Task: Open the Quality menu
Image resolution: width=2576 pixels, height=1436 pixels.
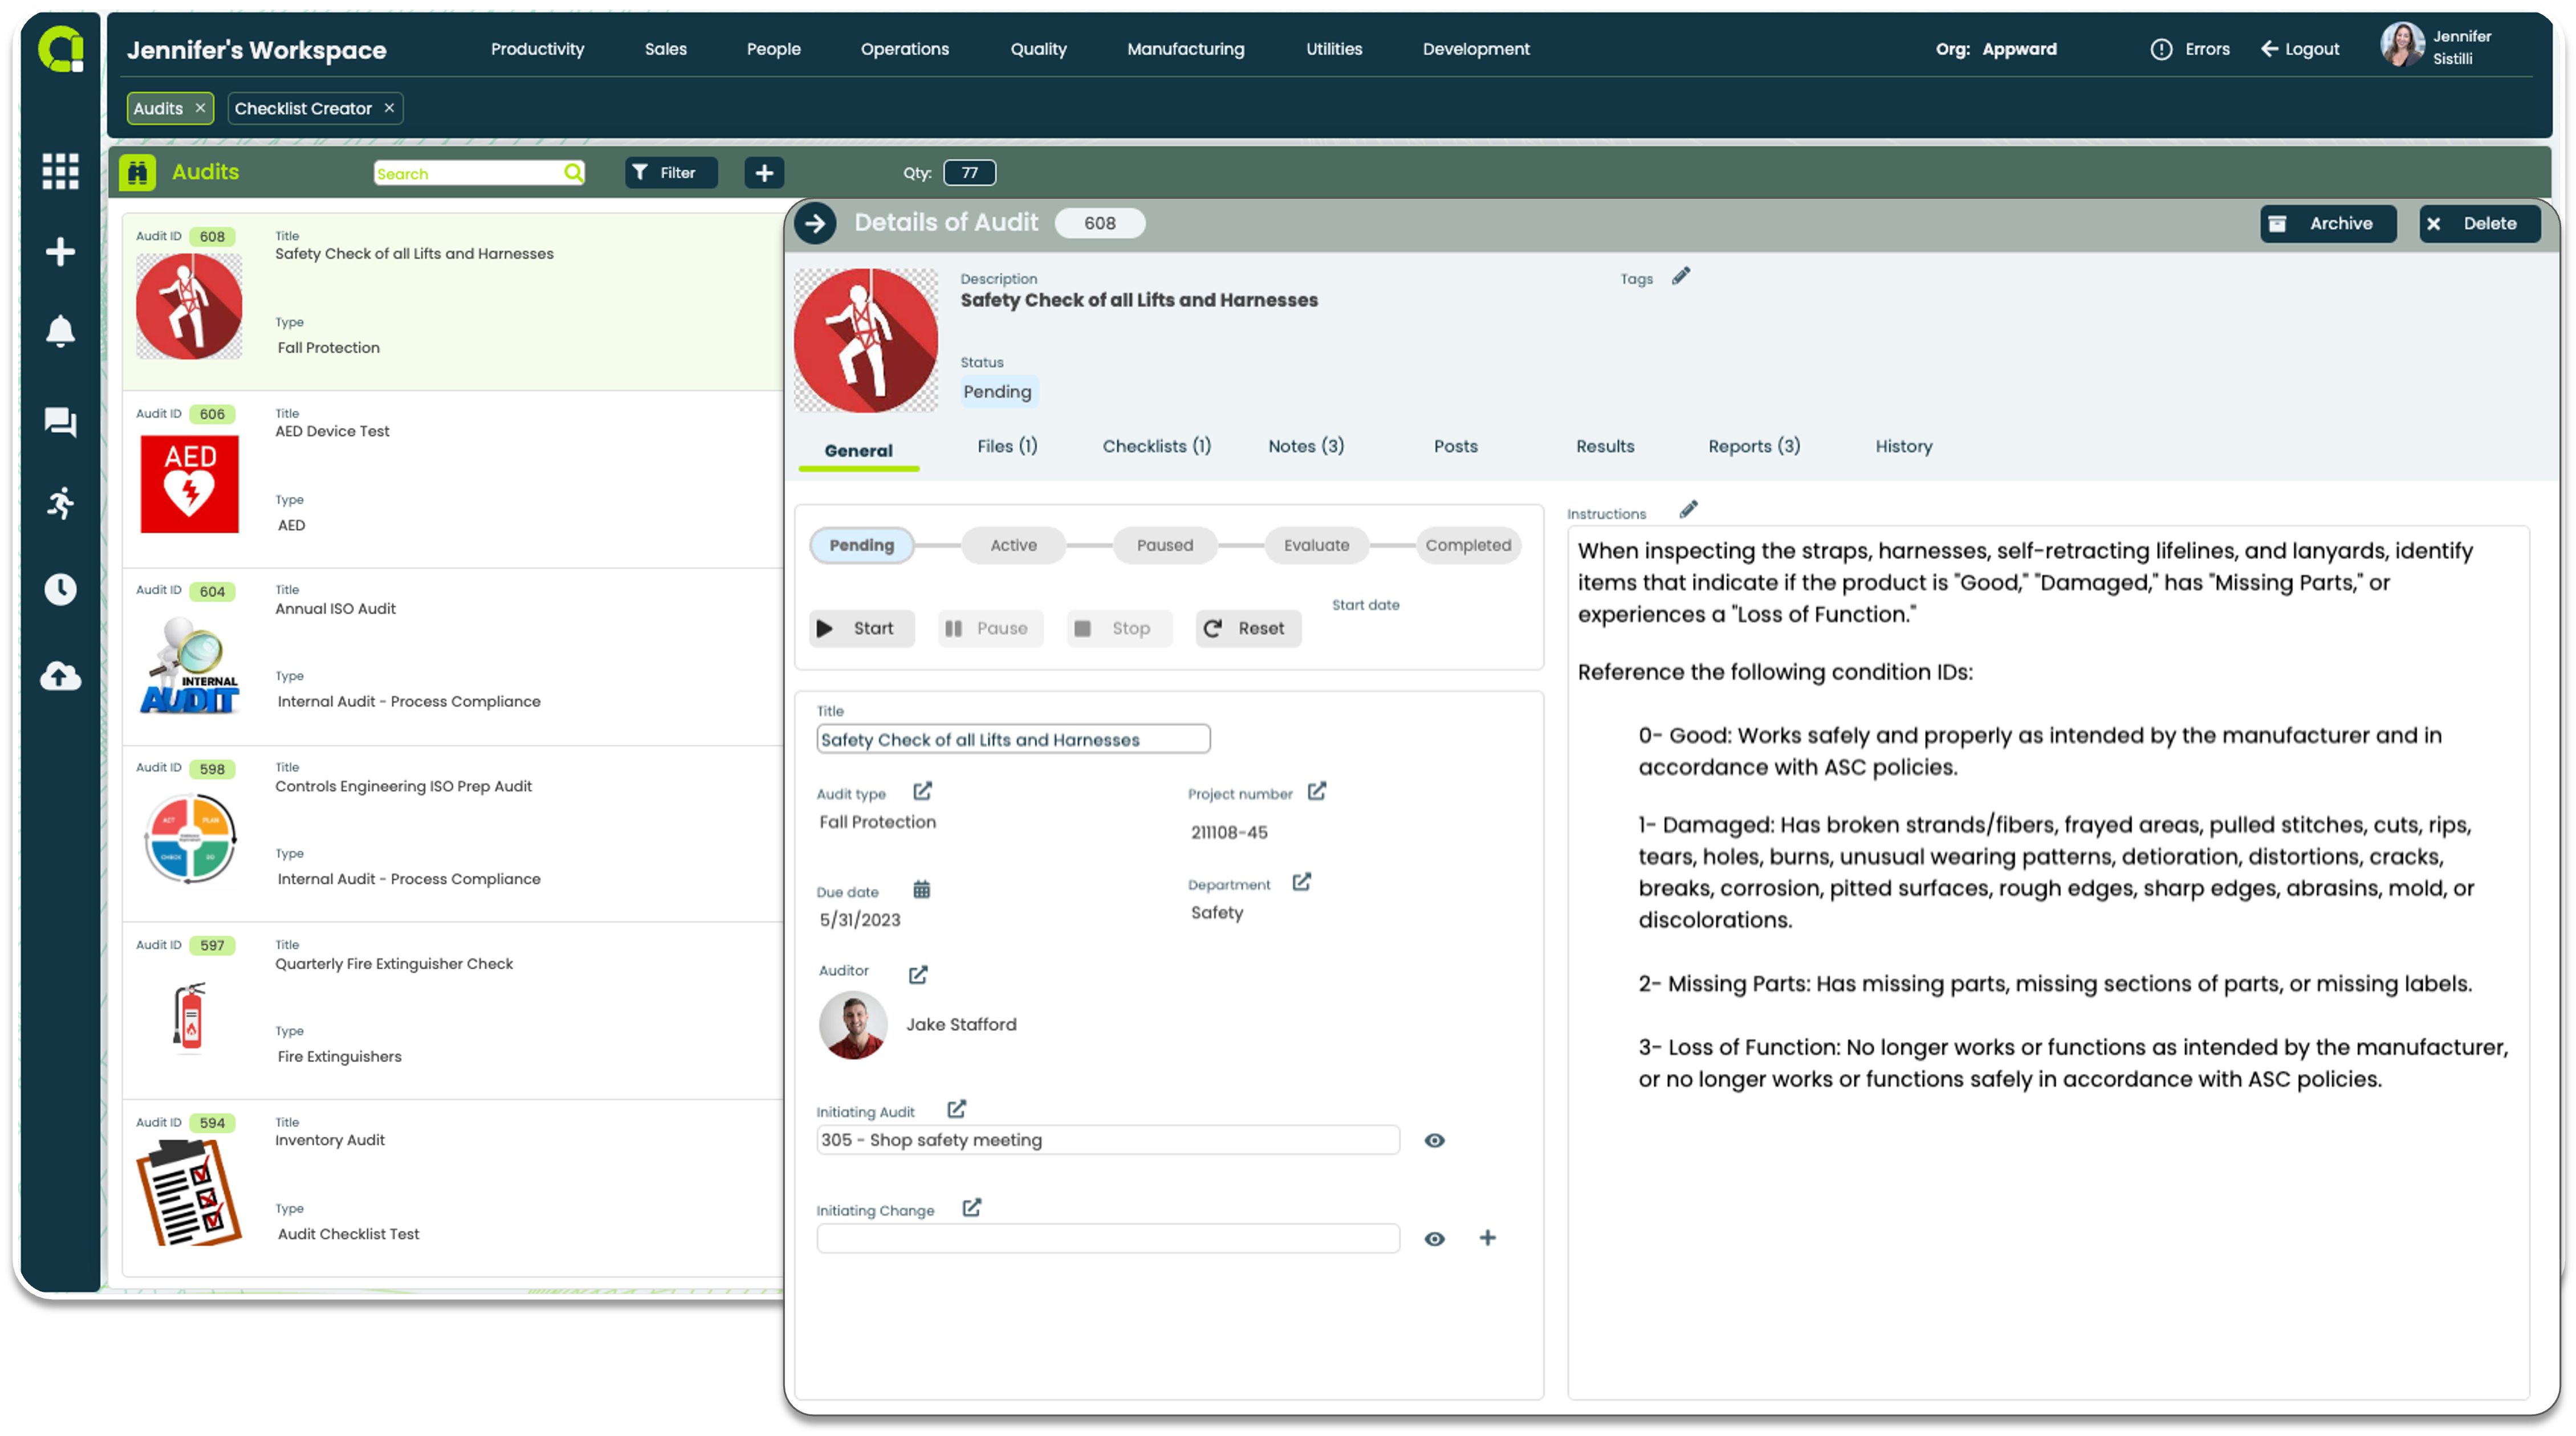Action: point(1038,49)
